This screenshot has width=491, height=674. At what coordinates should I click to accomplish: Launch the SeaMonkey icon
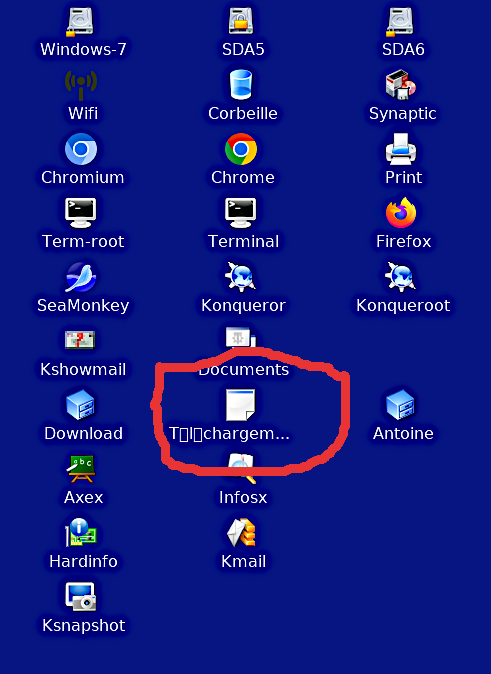tap(80, 277)
